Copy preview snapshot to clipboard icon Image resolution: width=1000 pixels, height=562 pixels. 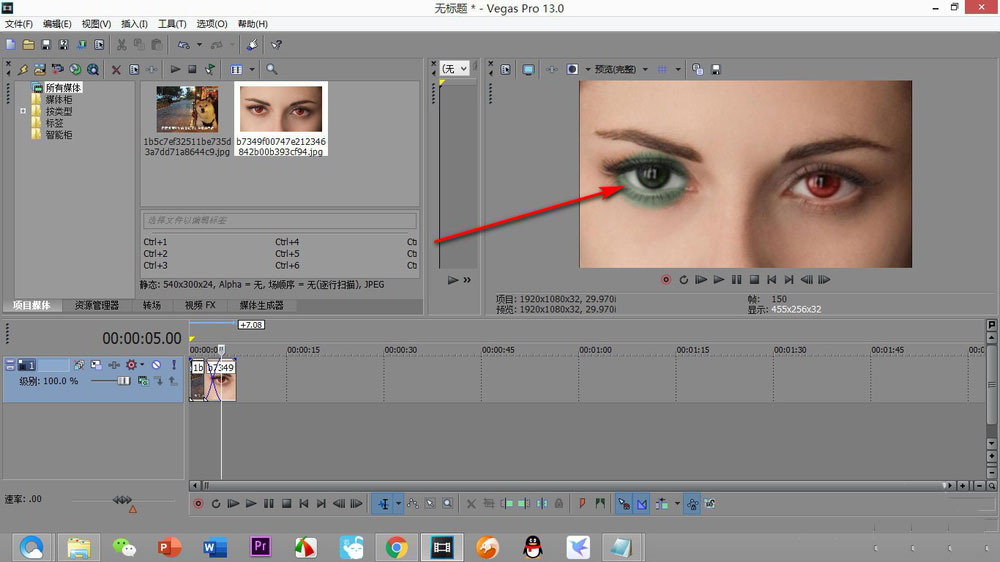698,70
